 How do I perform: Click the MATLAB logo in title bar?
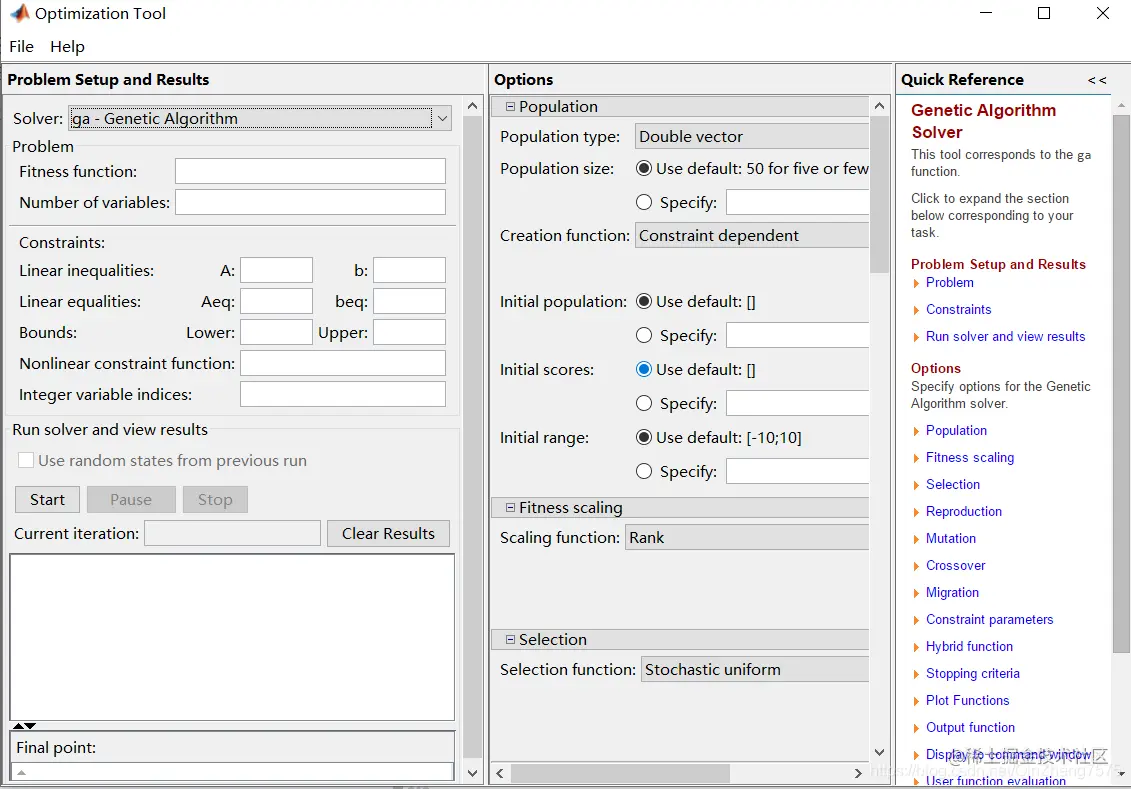pos(19,13)
